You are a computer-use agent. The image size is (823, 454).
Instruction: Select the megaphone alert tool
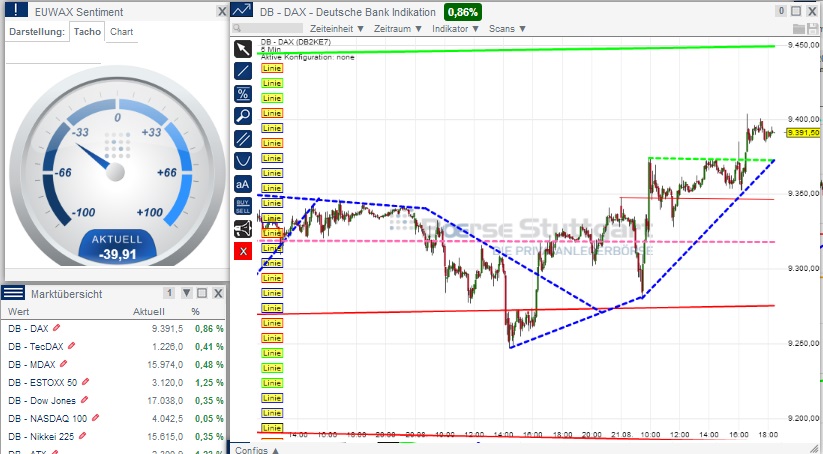243,229
